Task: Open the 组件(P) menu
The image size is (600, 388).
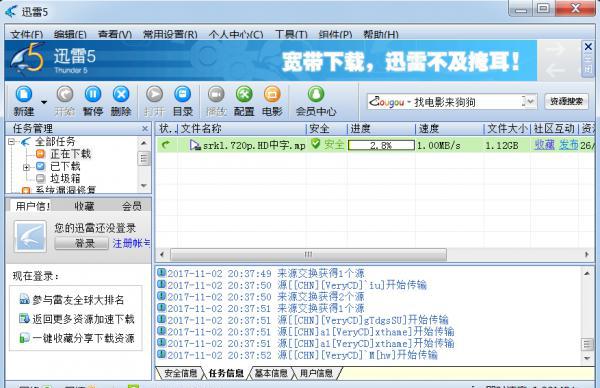Action: [x=335, y=35]
